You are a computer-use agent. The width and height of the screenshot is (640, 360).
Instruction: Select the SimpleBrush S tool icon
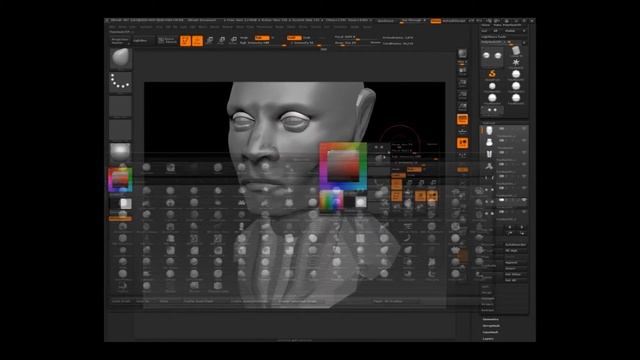click(492, 74)
